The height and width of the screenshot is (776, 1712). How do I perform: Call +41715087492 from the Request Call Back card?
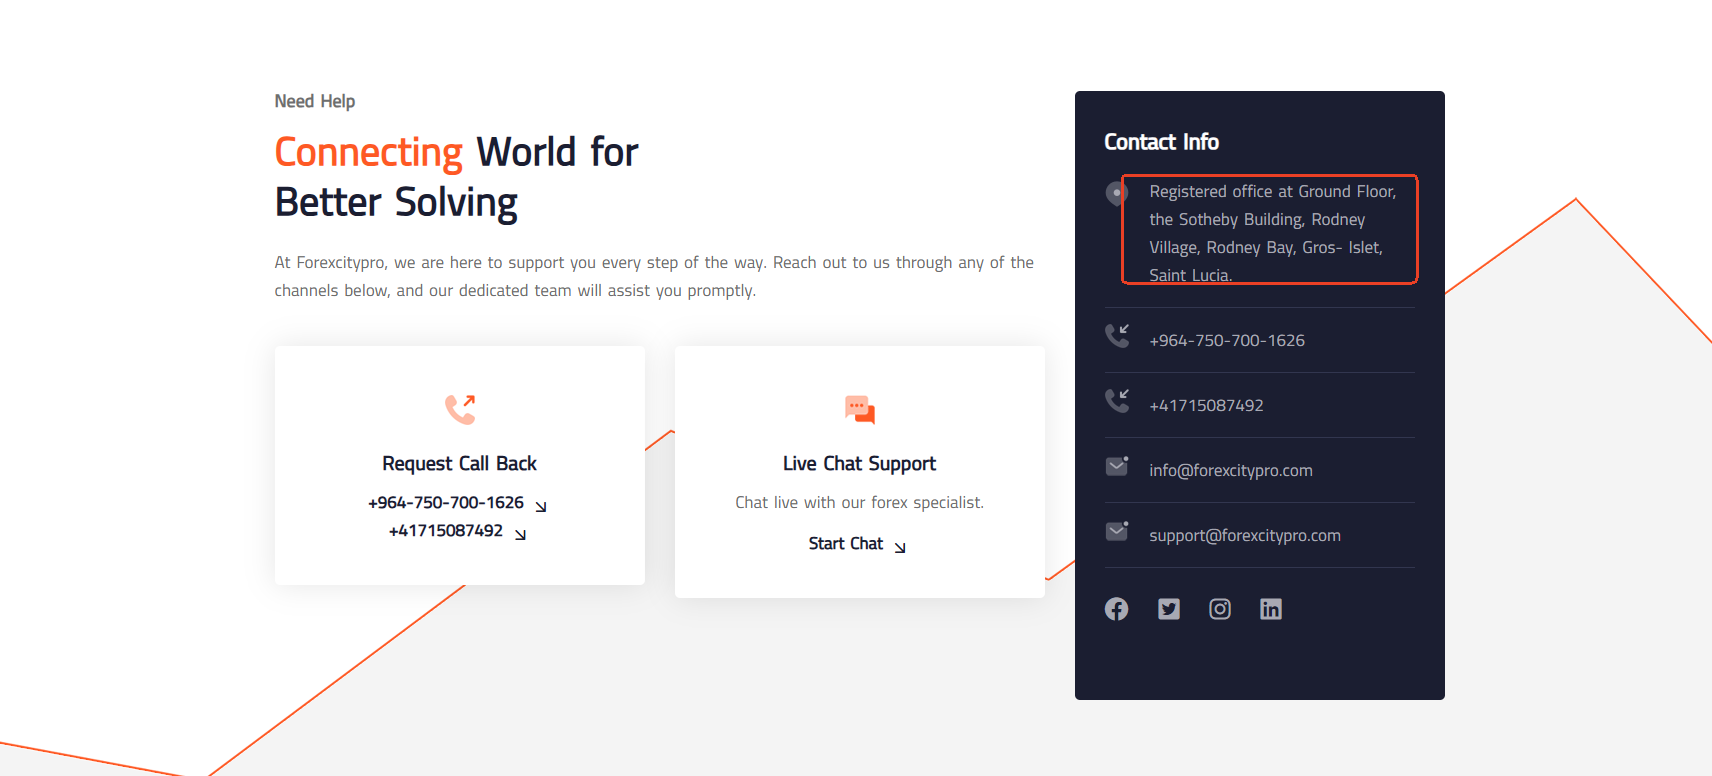(x=457, y=531)
